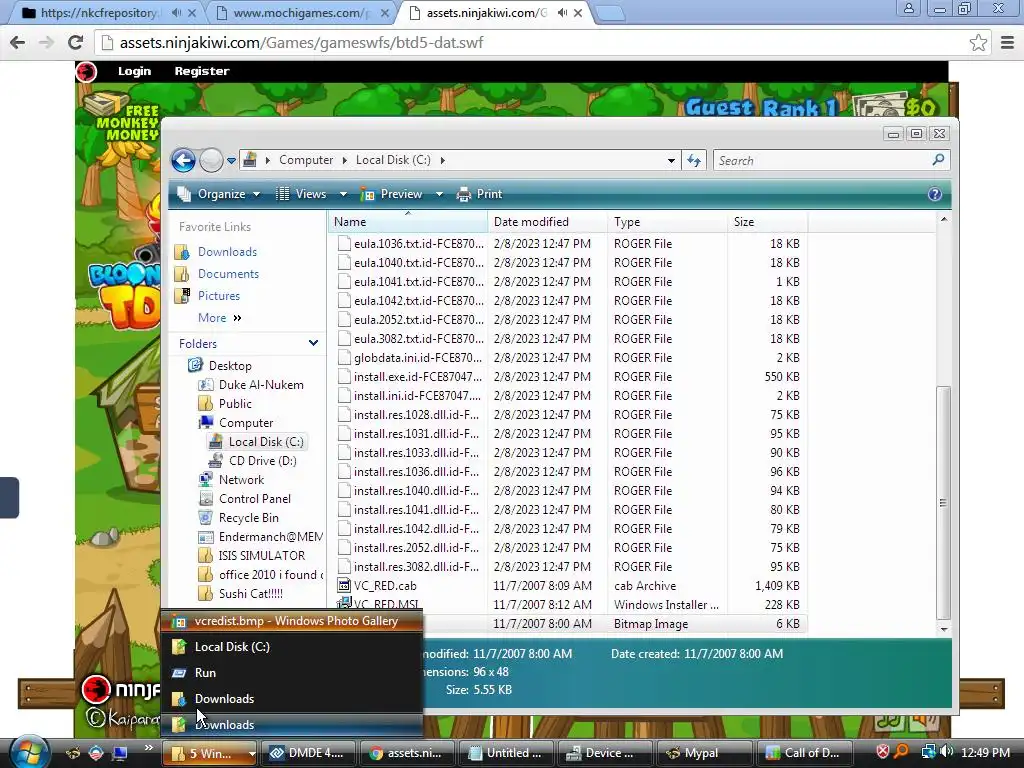The width and height of the screenshot is (1024, 768).
Task: Click volume speaker tray icon
Action: (x=948, y=752)
